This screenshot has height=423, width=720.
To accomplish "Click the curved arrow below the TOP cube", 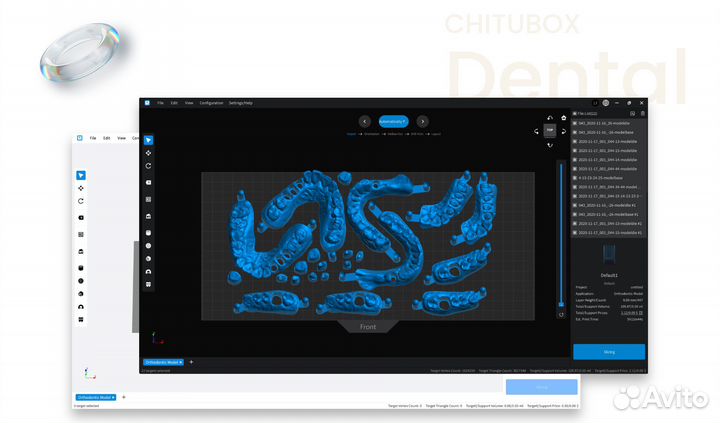I will click(550, 145).
